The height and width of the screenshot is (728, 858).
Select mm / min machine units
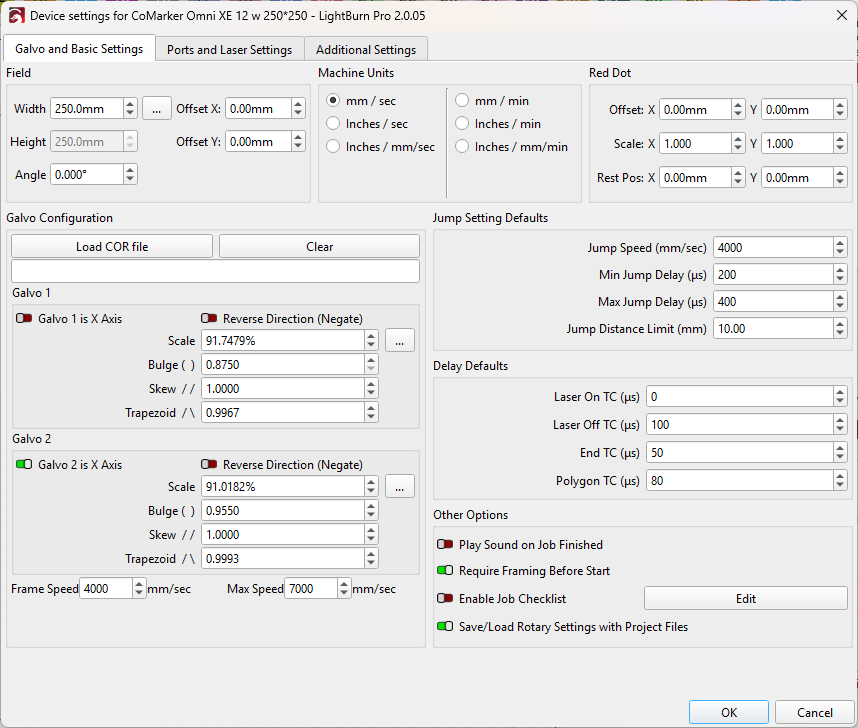click(462, 101)
